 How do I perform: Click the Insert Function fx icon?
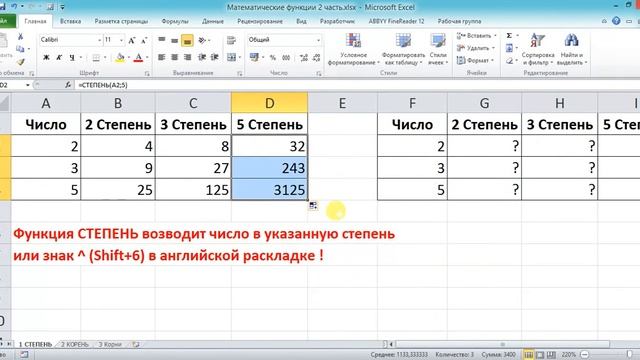[68, 85]
